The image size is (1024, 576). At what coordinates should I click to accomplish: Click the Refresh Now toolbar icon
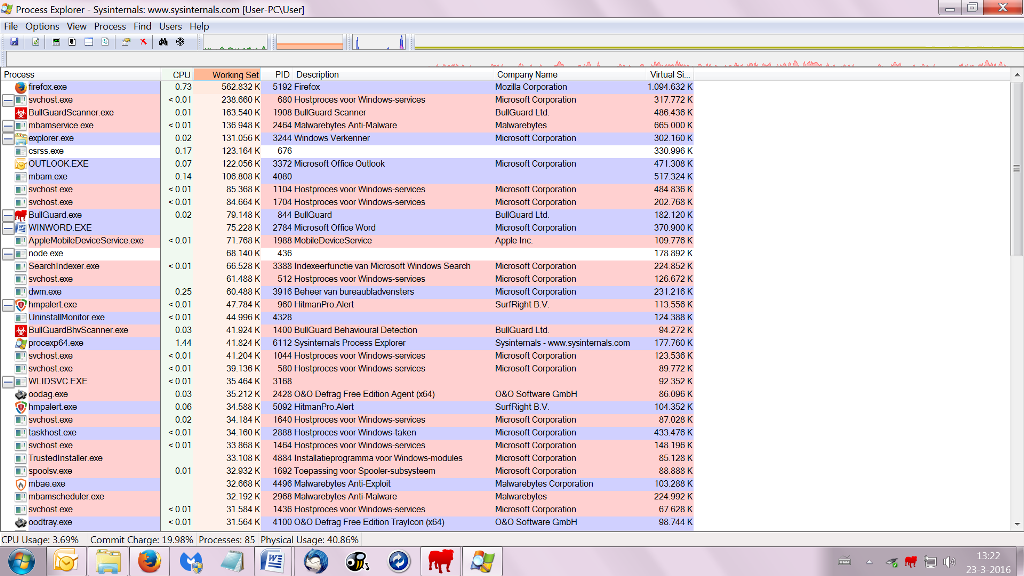pos(35,42)
